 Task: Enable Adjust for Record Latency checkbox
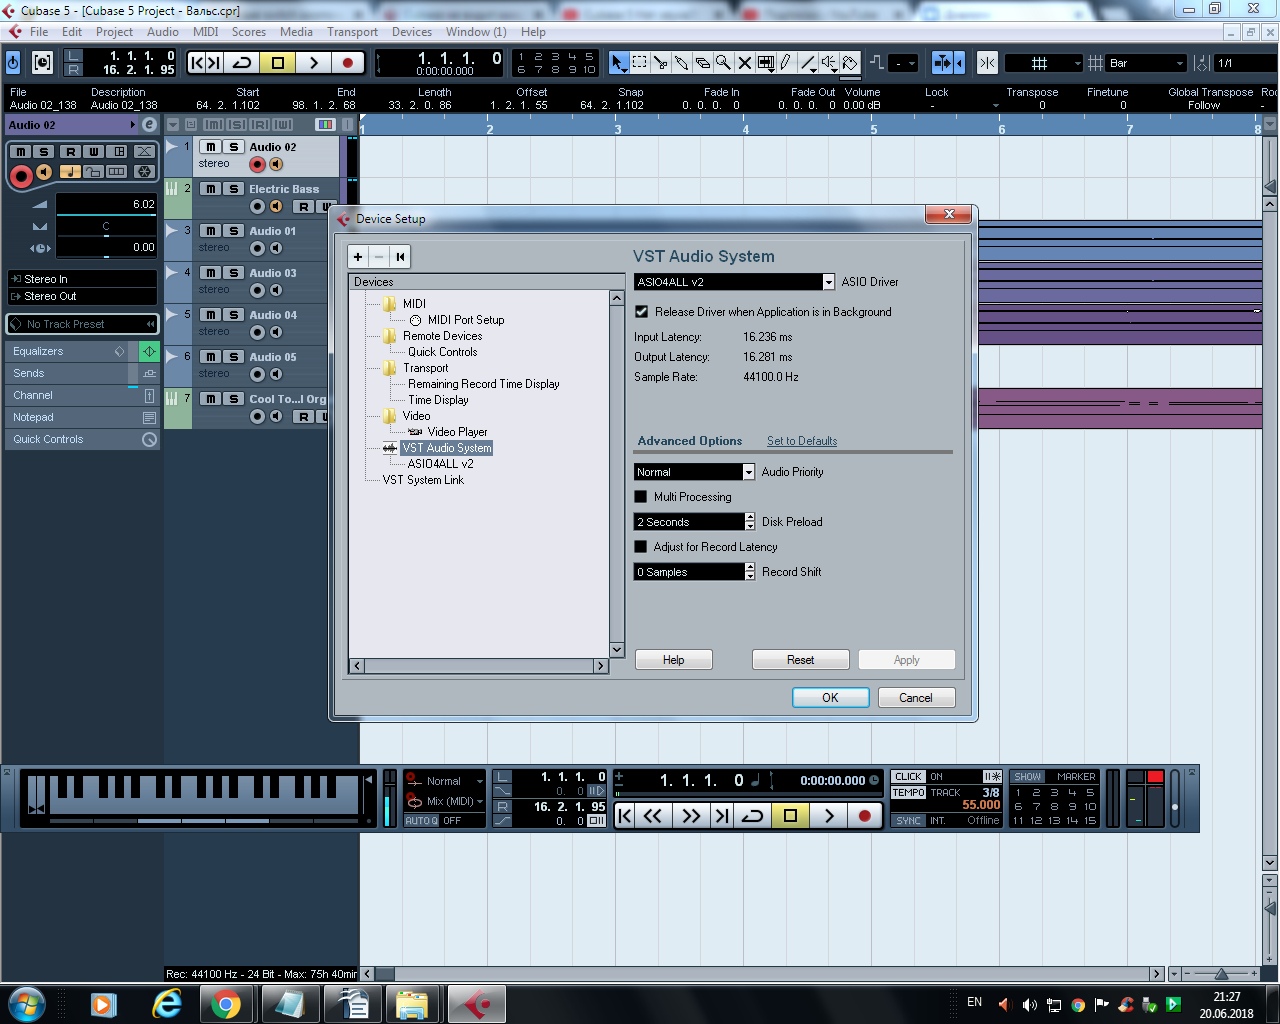[641, 547]
